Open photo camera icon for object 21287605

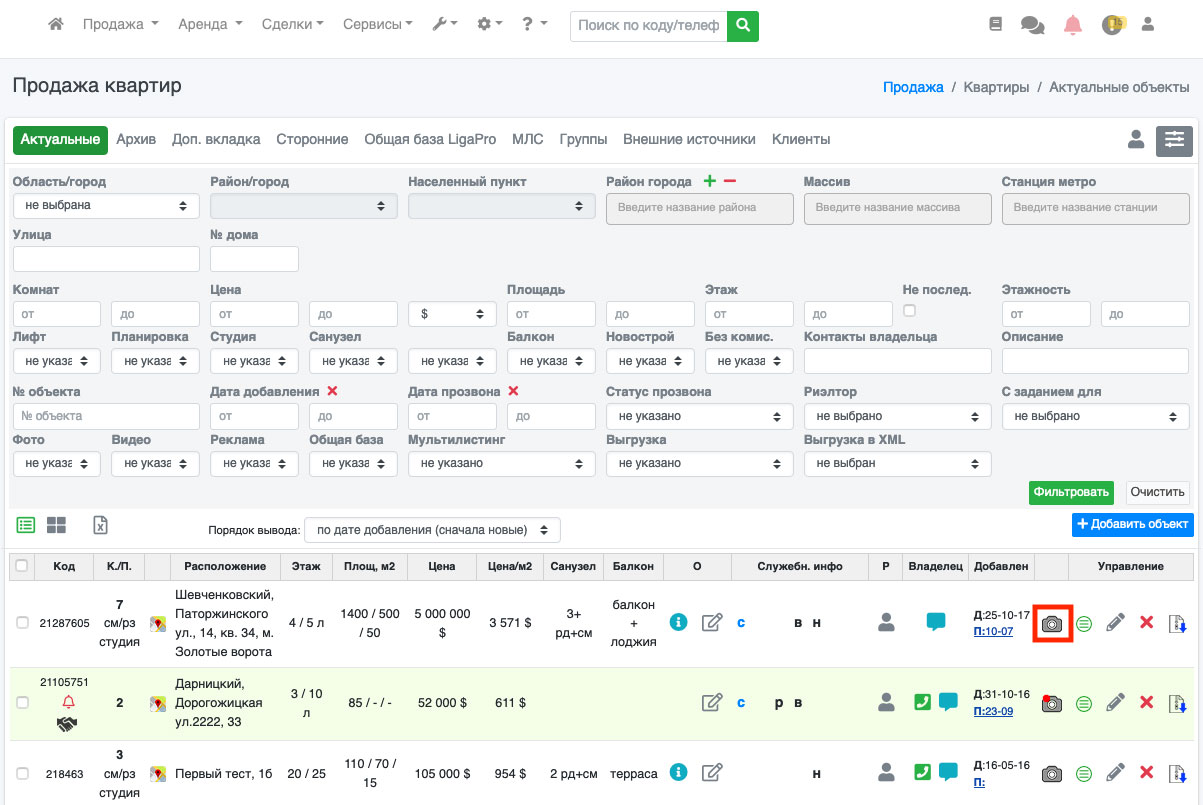[x=1052, y=623]
